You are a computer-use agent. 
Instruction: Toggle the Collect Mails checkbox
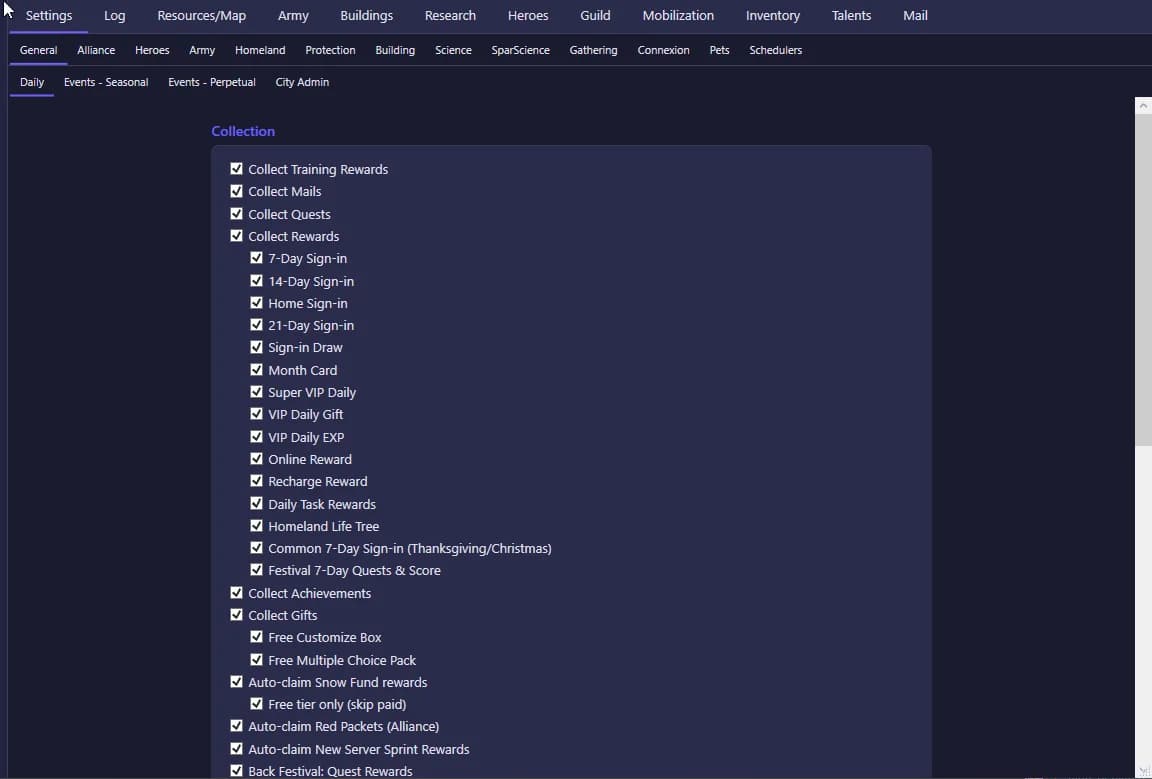click(237, 191)
